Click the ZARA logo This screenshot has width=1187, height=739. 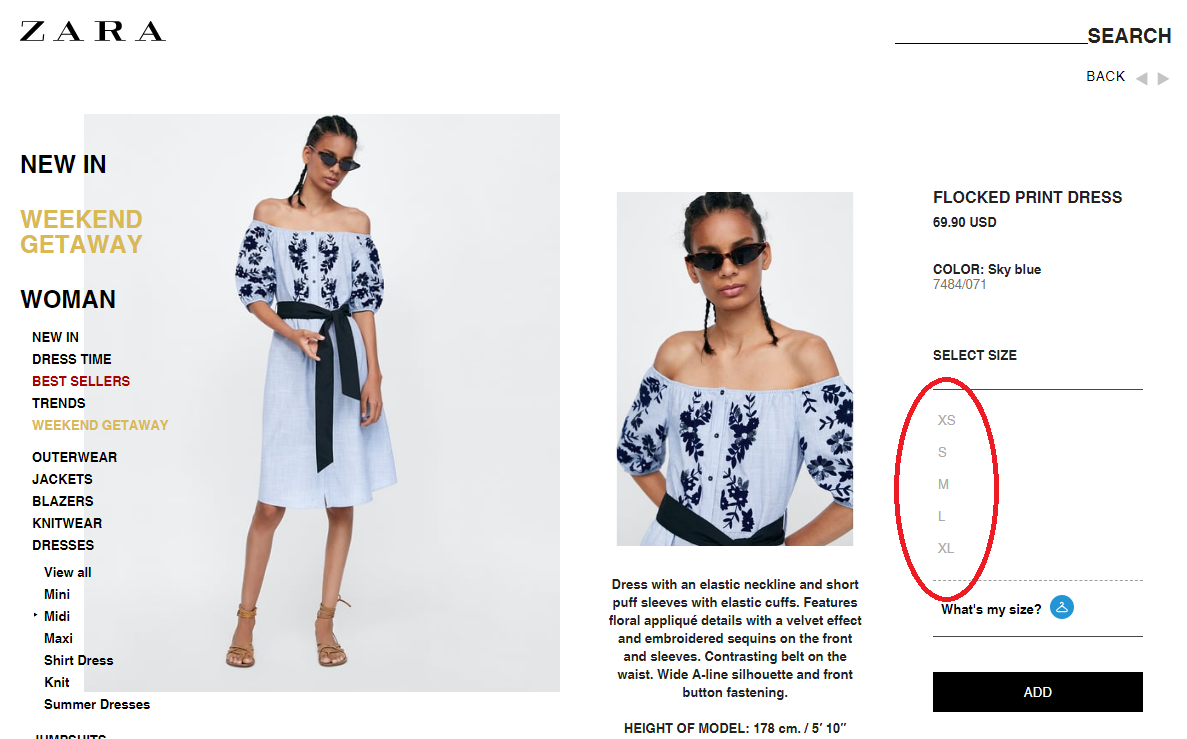coord(92,31)
